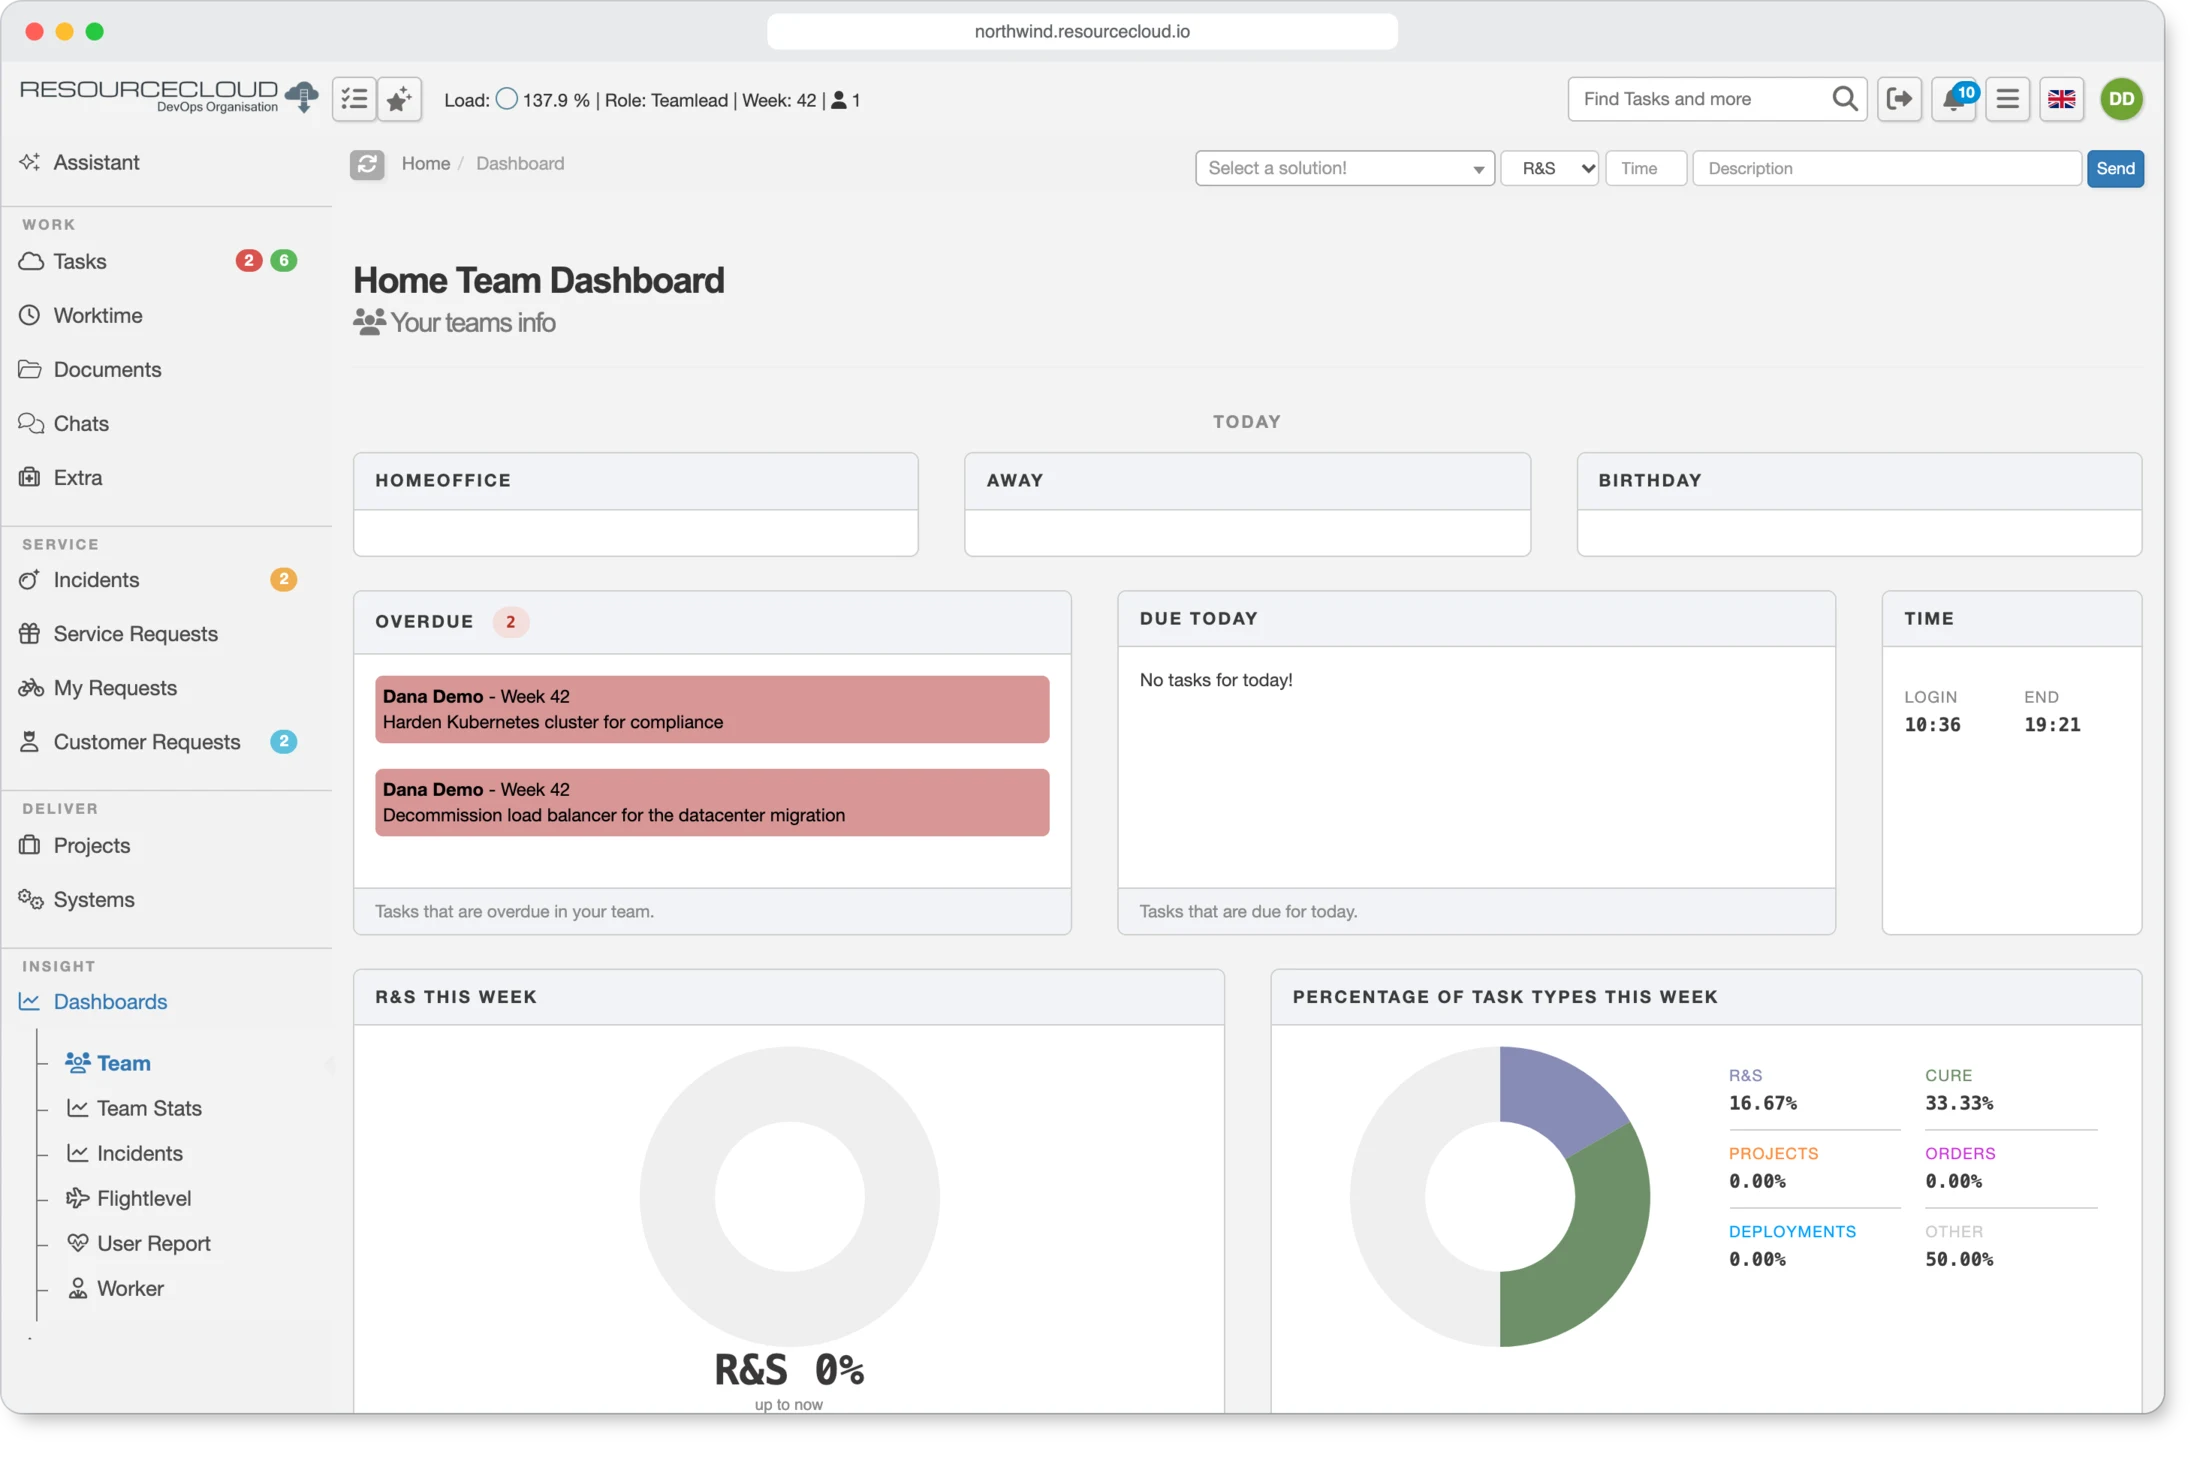Open the hamburger menu icon
2200x1458 pixels.
coord(2007,99)
